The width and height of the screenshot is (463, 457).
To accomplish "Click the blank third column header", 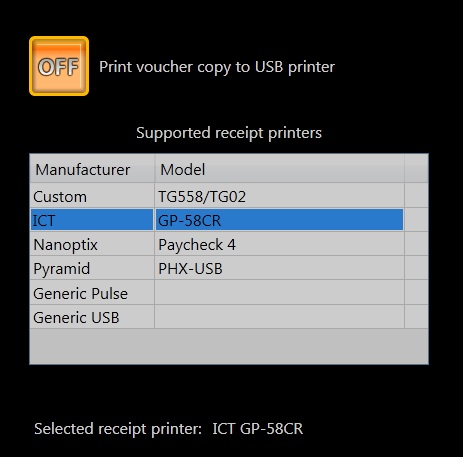I will [416, 169].
